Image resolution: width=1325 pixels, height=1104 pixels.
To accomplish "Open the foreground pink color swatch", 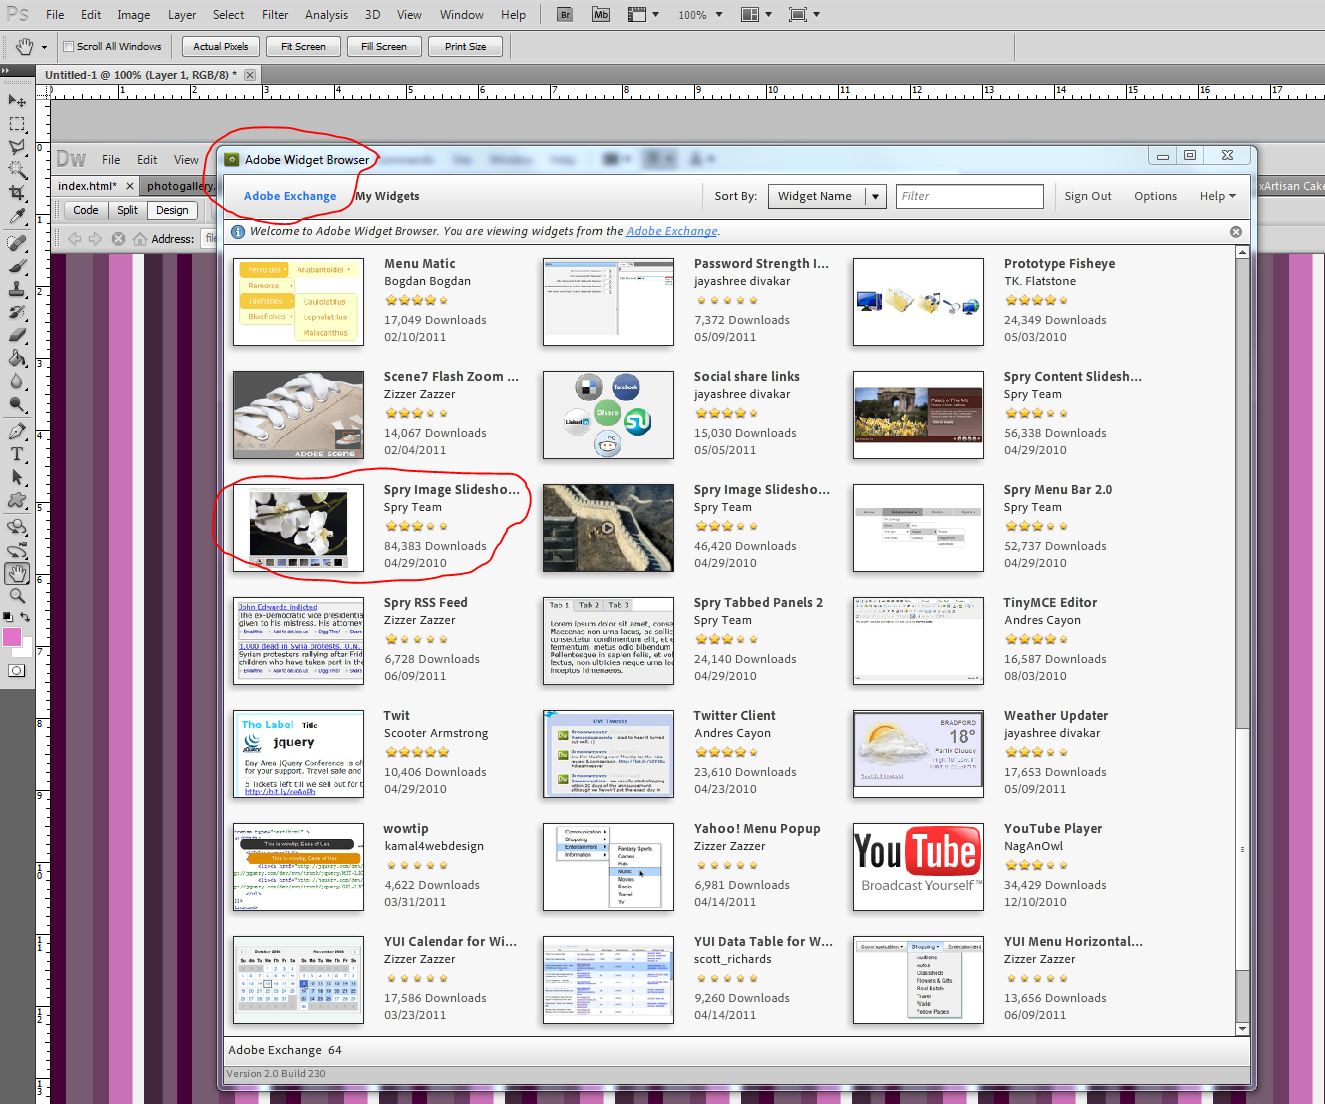I will (12, 637).
